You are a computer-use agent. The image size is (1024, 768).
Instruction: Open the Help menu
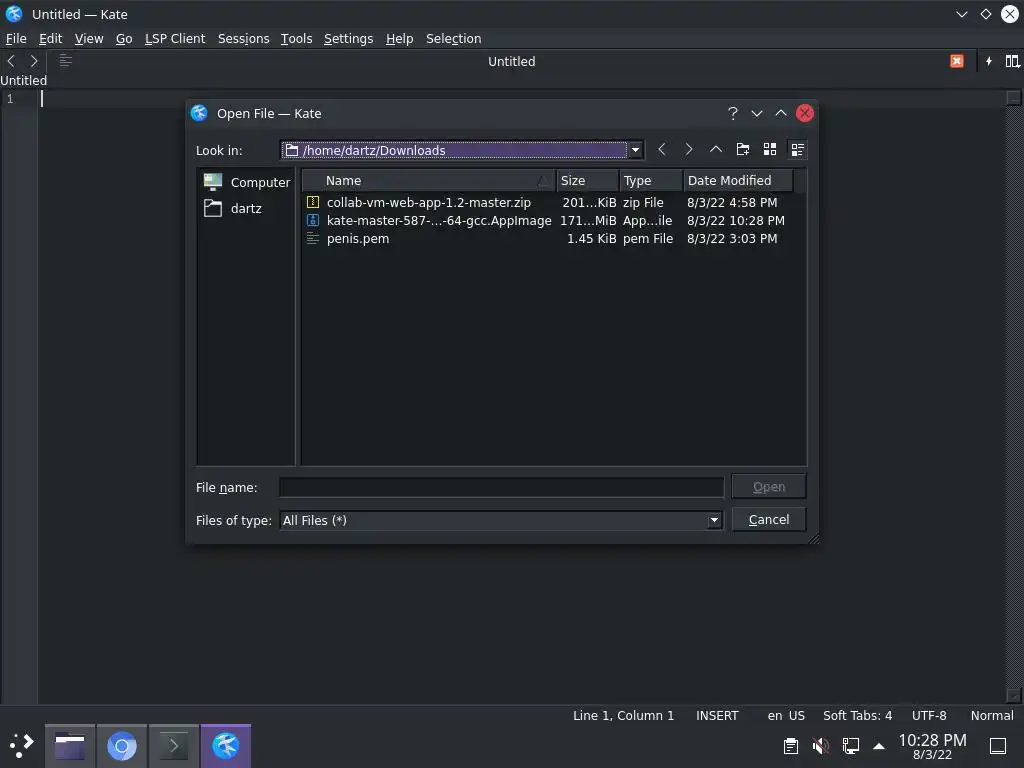(400, 39)
